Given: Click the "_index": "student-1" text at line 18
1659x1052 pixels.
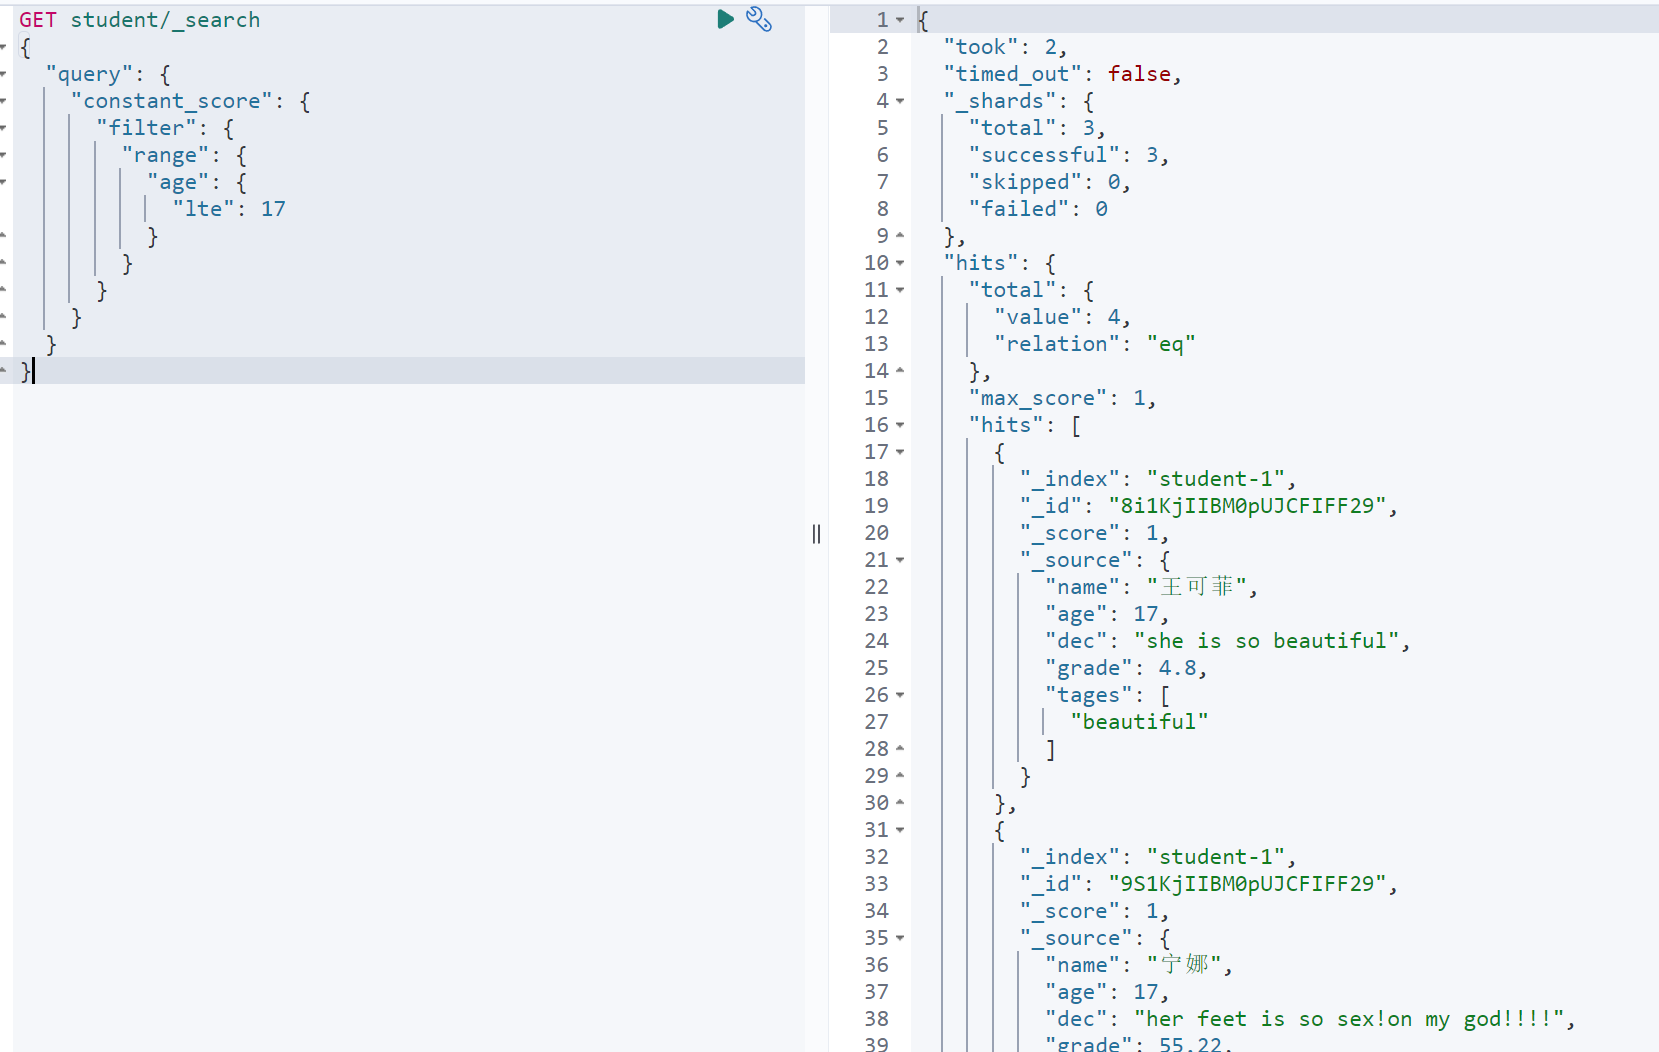Looking at the screenshot, I should tap(1158, 479).
